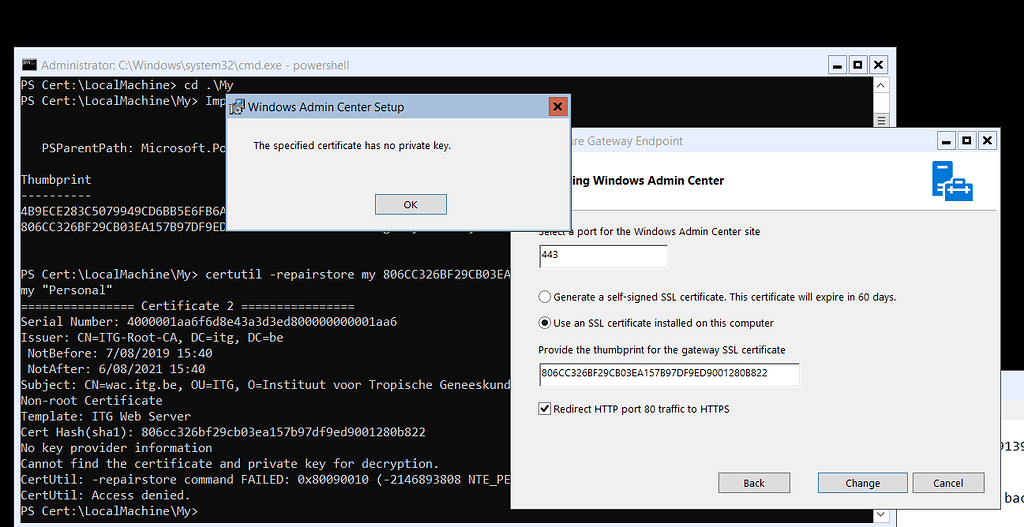
Task: Click the PowerShell vertical scrollbar thumb
Action: coord(881,120)
